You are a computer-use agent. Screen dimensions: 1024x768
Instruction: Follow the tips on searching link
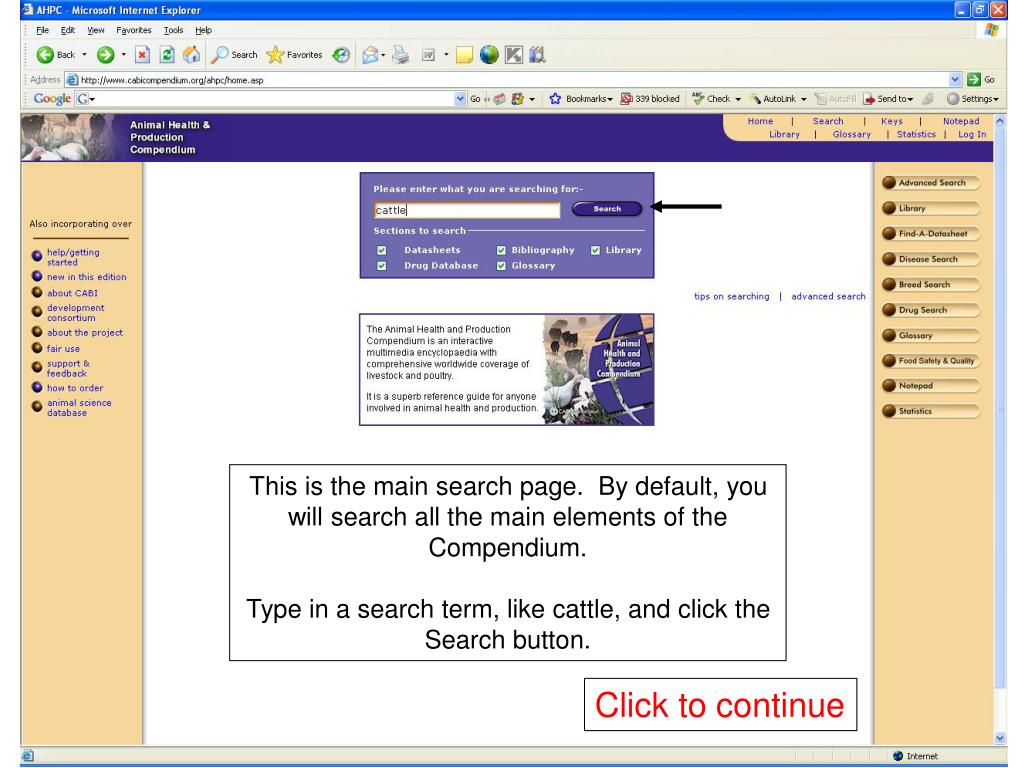click(x=731, y=296)
